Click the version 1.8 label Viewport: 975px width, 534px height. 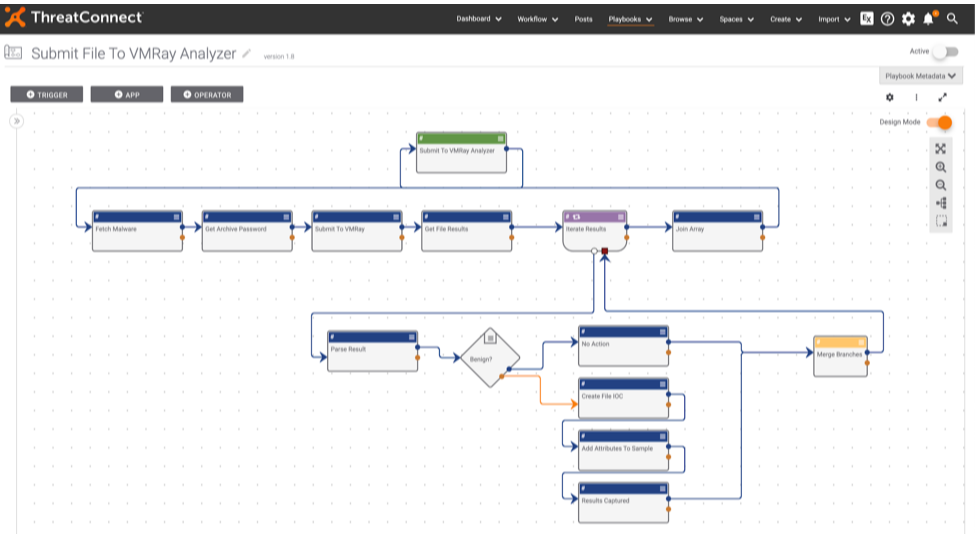click(279, 57)
